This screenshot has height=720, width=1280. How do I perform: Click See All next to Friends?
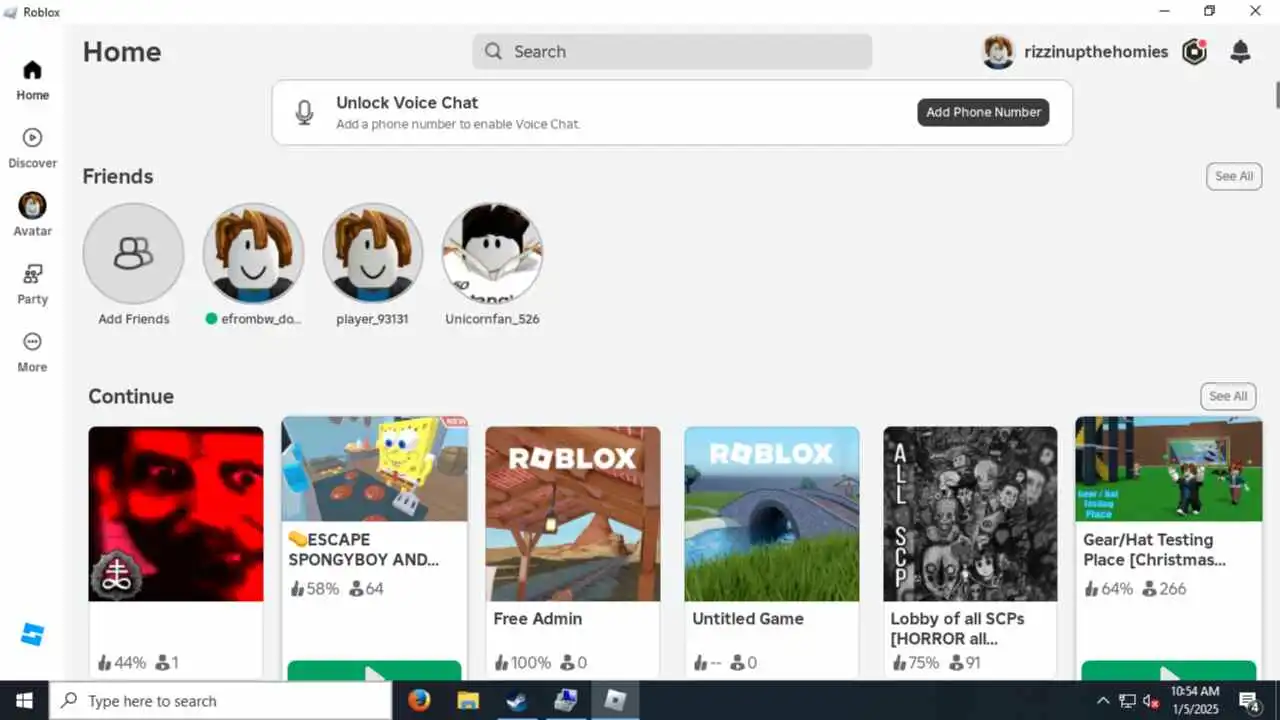pos(1234,176)
